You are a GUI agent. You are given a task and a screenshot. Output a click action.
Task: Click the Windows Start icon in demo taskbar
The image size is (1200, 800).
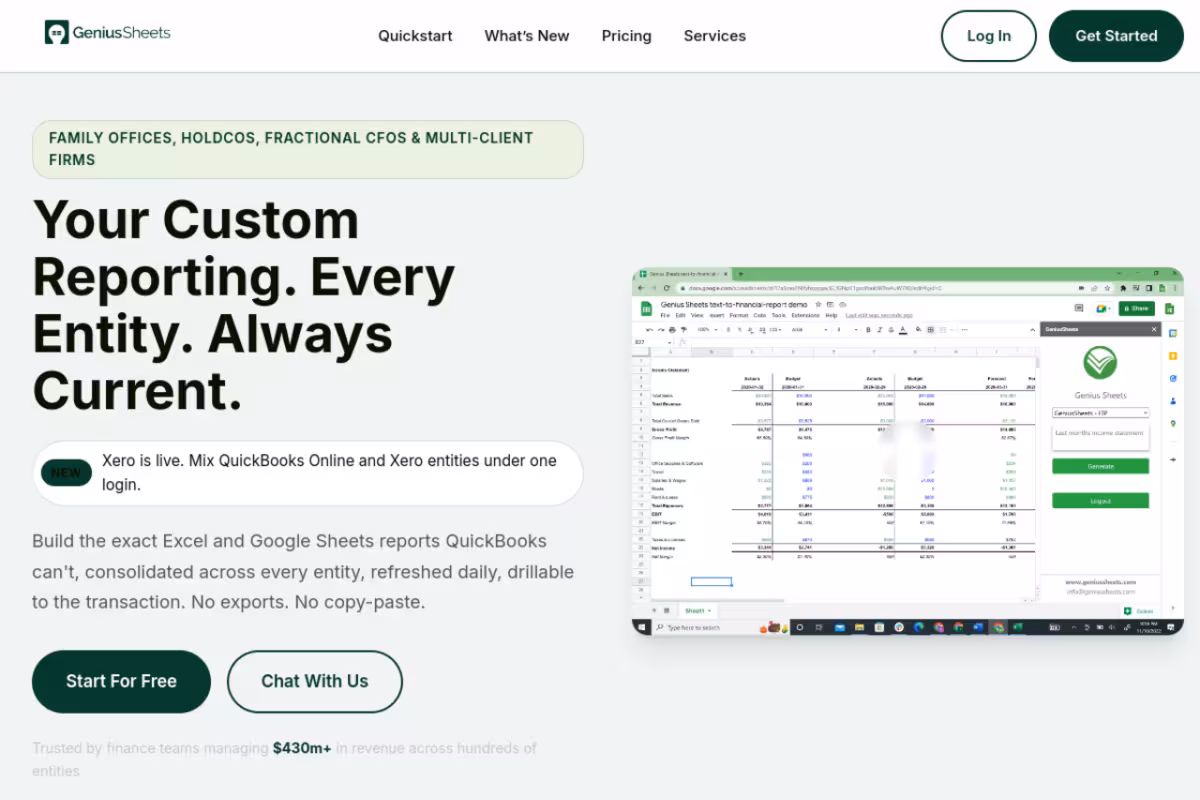pyautogui.click(x=643, y=627)
